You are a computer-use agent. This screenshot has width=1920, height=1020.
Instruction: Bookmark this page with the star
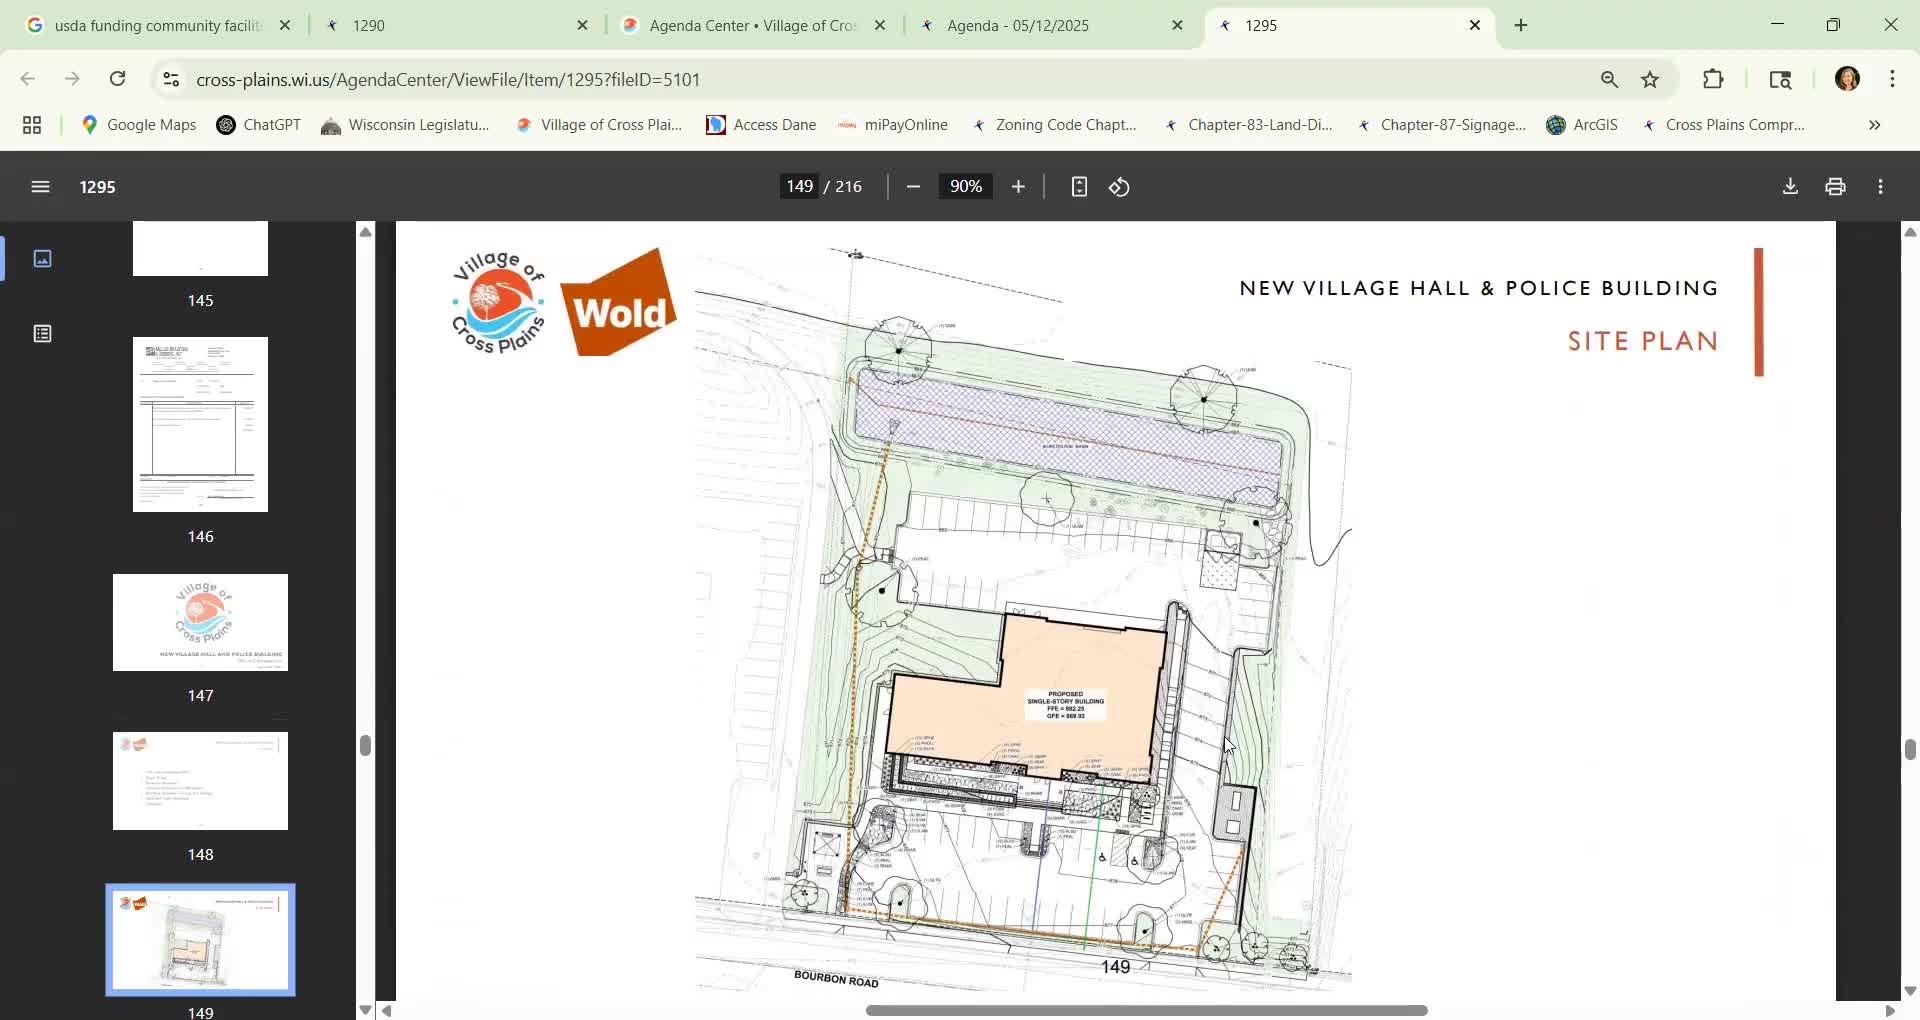[x=1651, y=79]
